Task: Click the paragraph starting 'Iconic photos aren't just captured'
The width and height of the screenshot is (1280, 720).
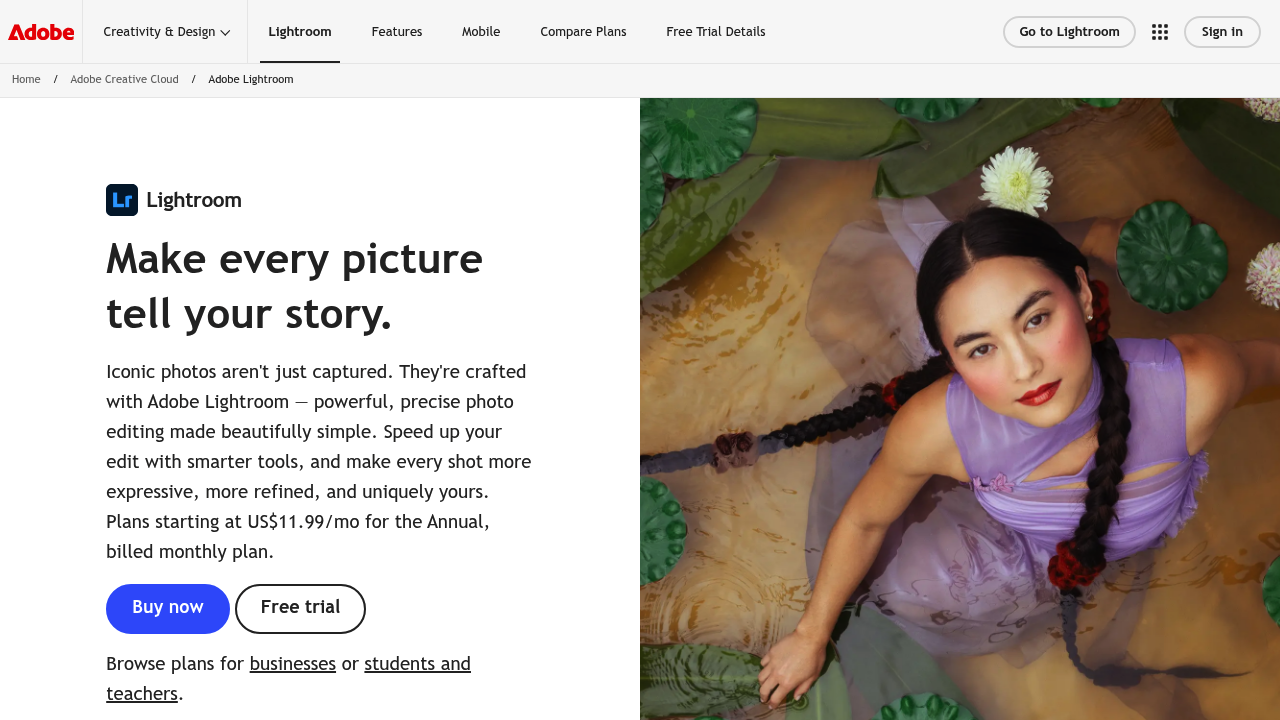Action: coord(319,462)
